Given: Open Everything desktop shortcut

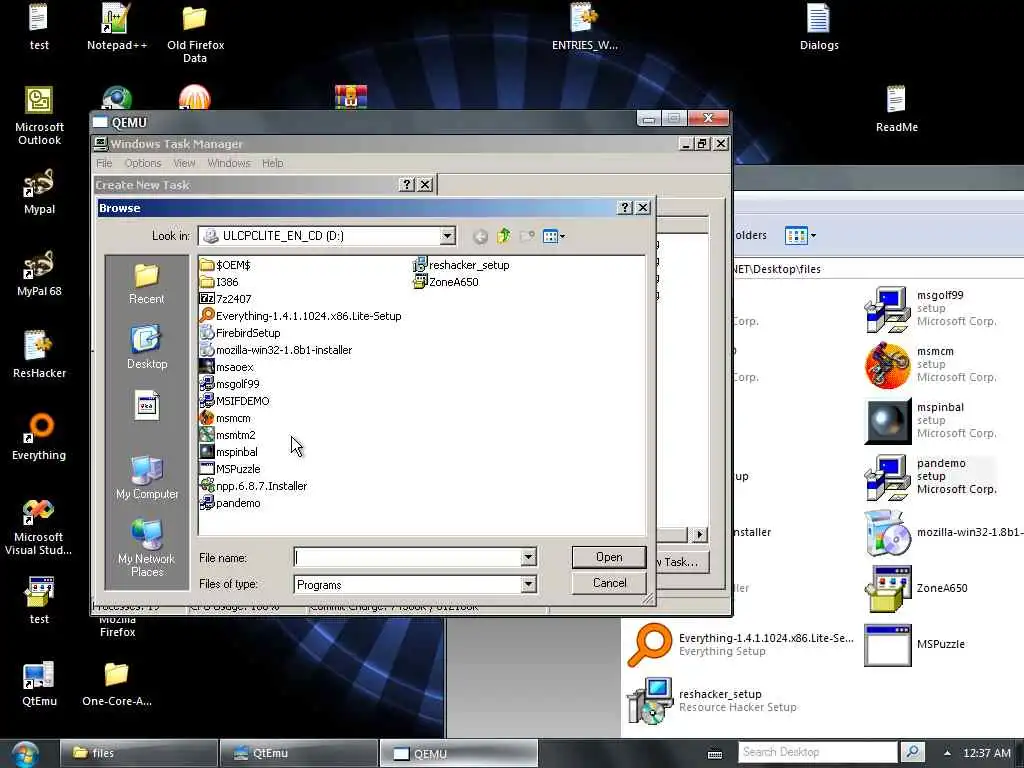Looking at the screenshot, I should click(x=39, y=436).
